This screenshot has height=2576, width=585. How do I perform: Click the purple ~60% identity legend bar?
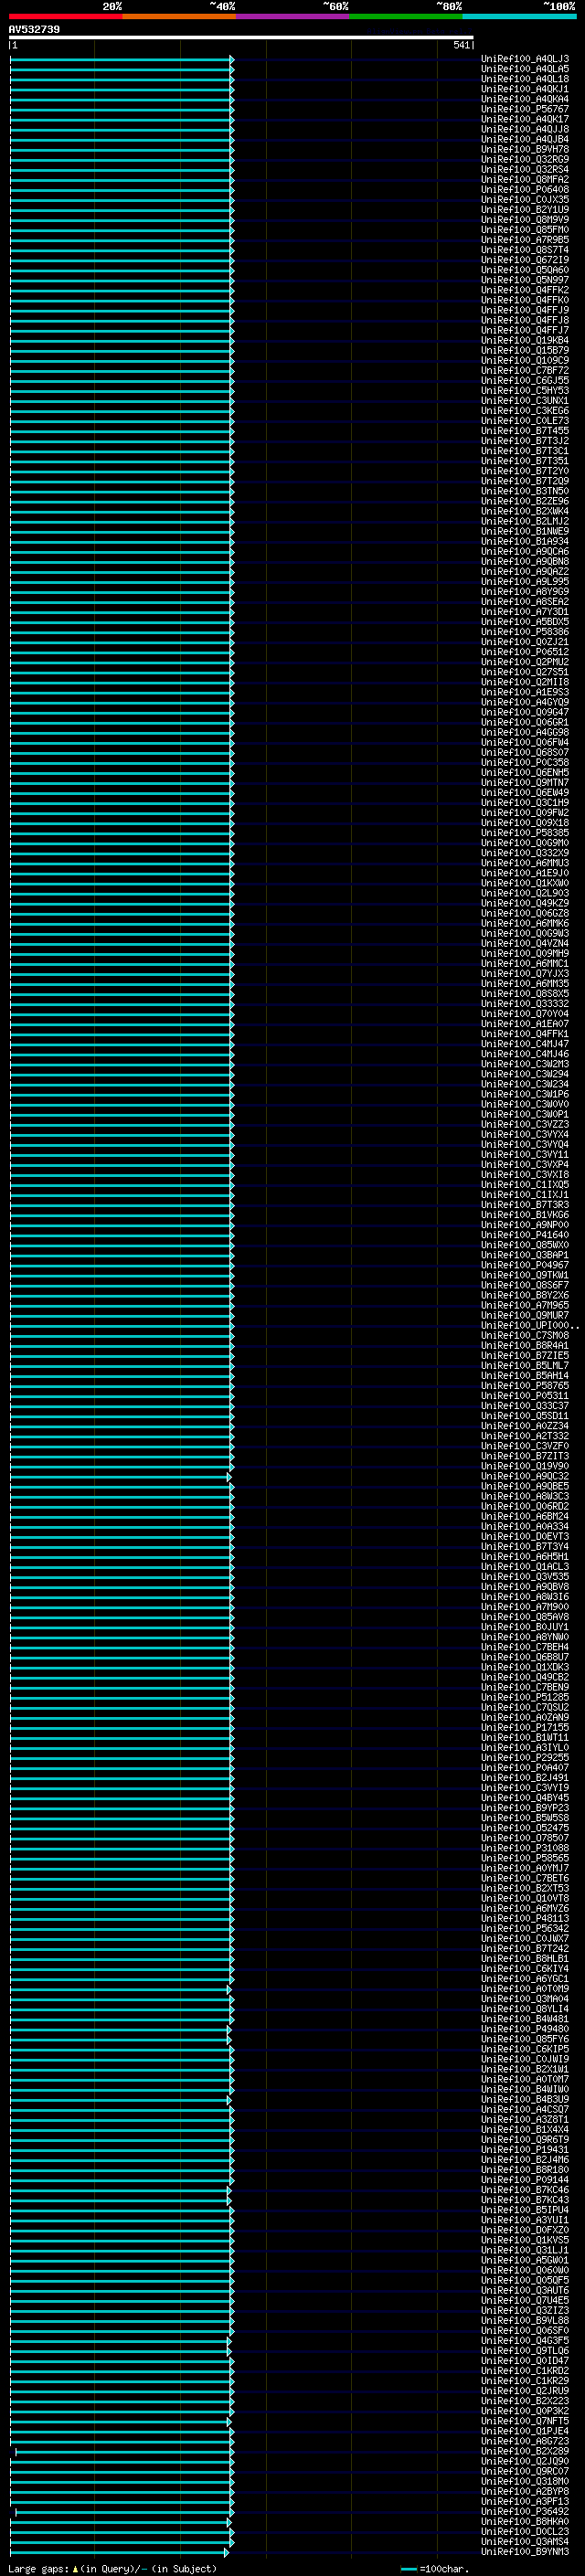(x=292, y=16)
